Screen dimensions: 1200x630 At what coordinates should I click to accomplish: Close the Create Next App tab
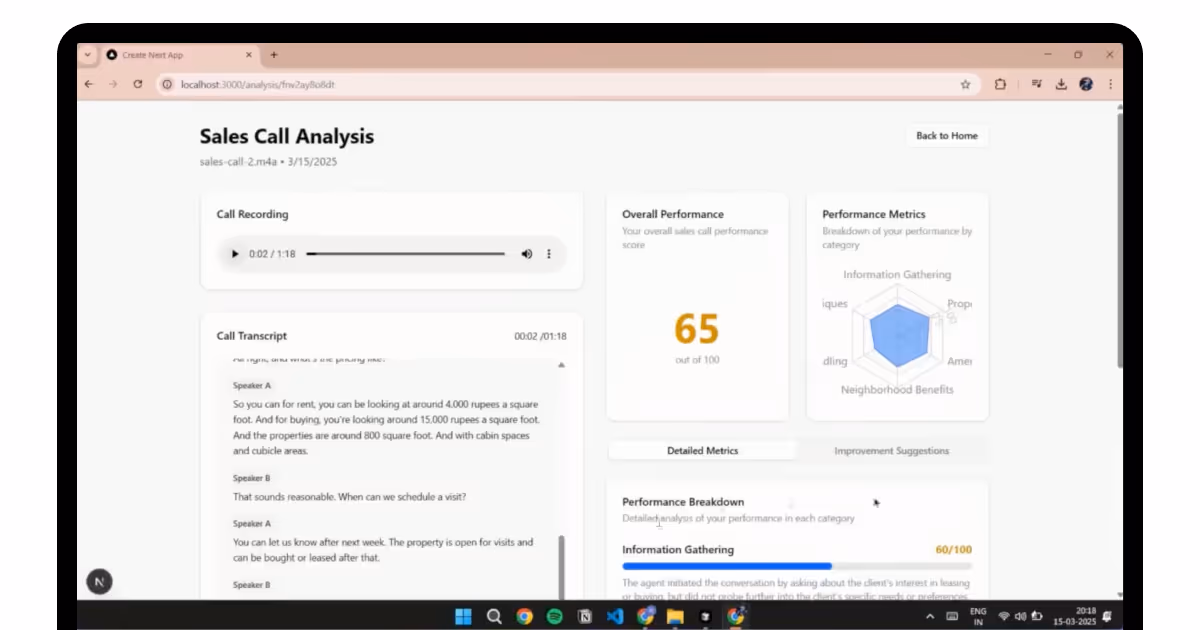coord(250,55)
